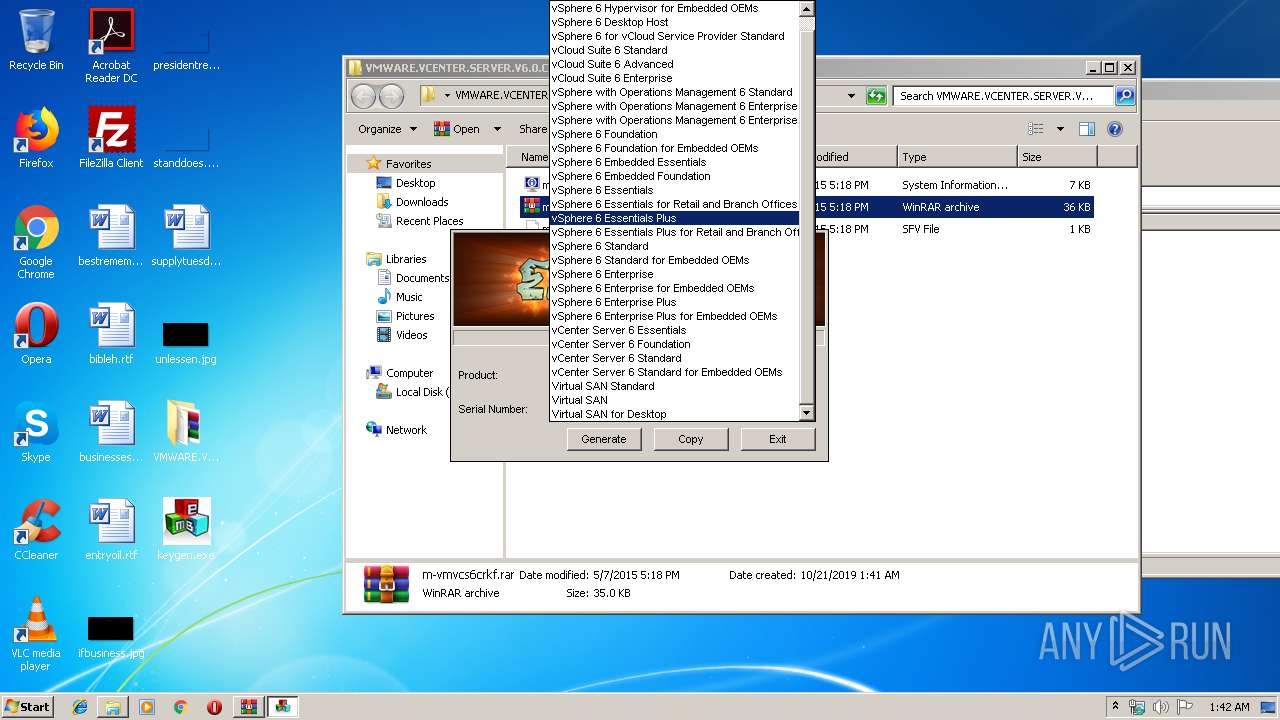This screenshot has width=1280, height=720.
Task: Launch Acrobat Reader DC from the desktop
Action: 111,46
